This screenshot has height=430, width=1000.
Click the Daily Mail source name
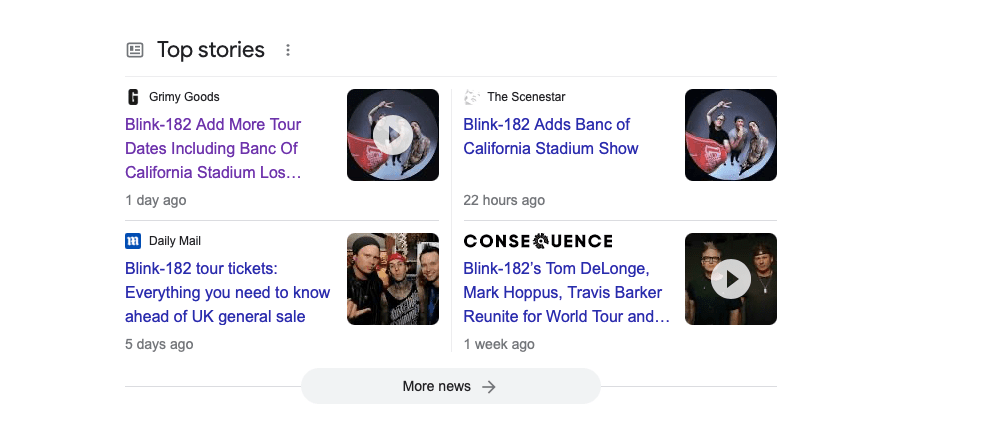click(175, 241)
